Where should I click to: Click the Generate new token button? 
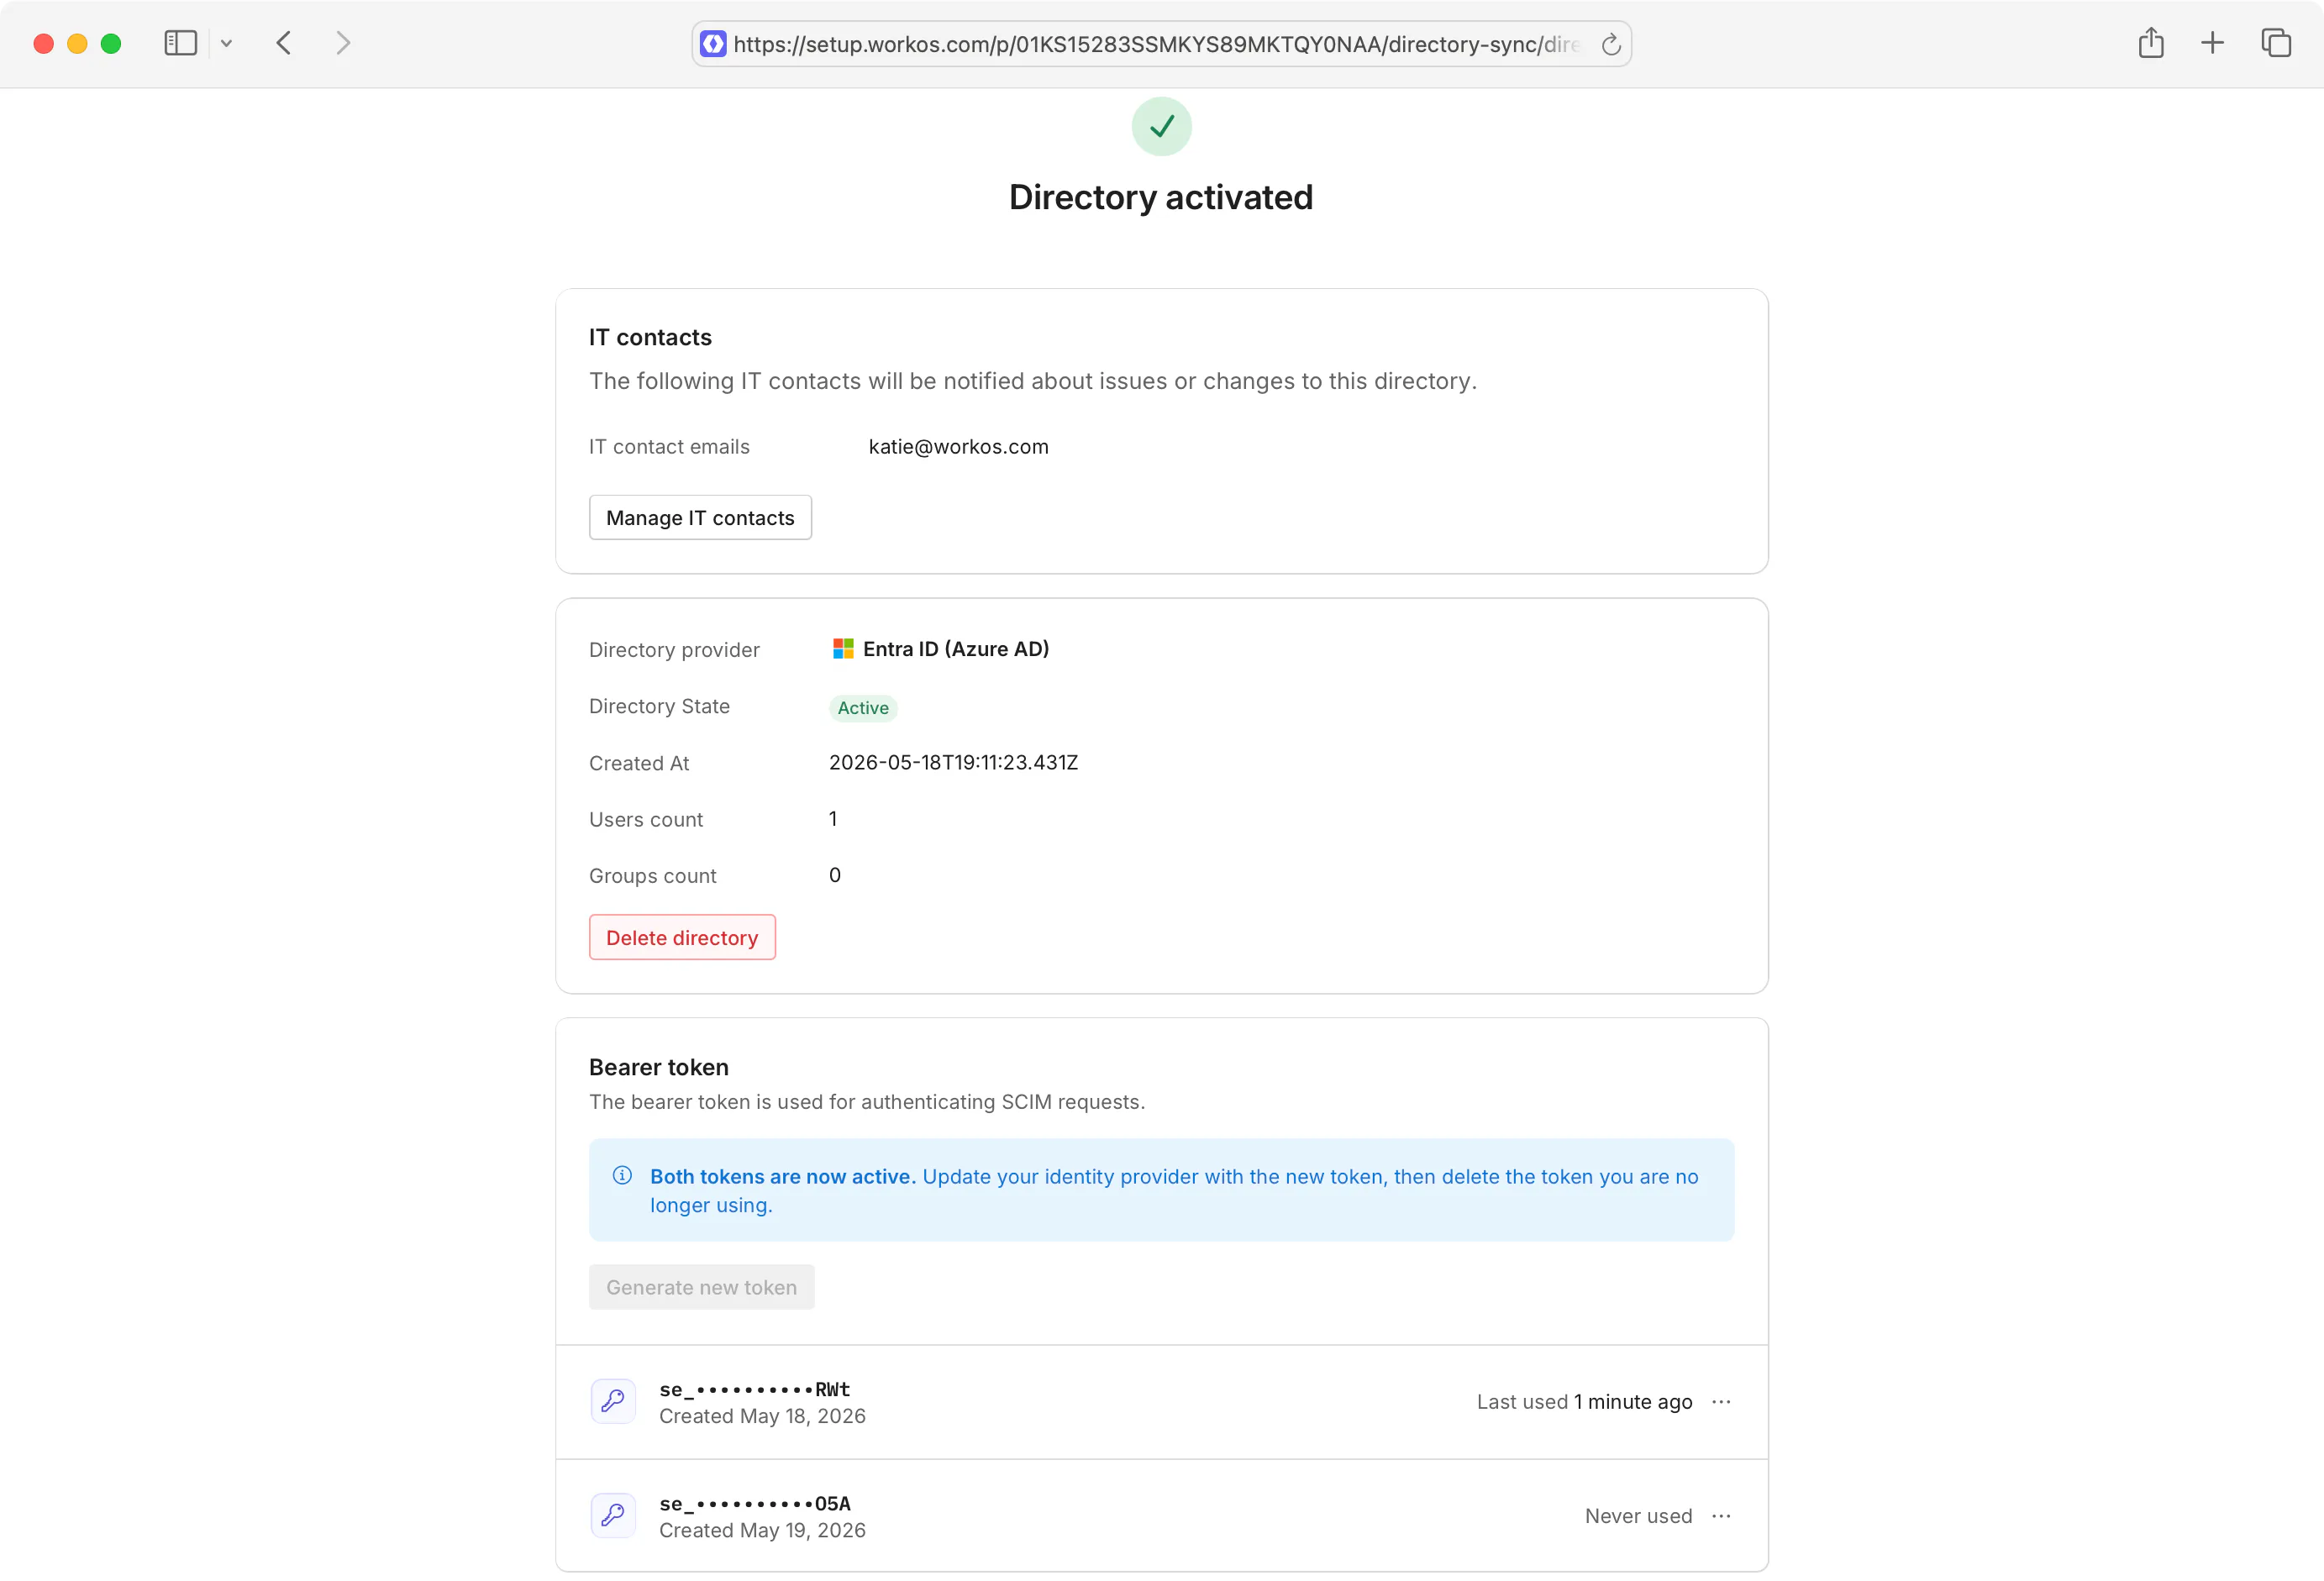coord(701,1286)
